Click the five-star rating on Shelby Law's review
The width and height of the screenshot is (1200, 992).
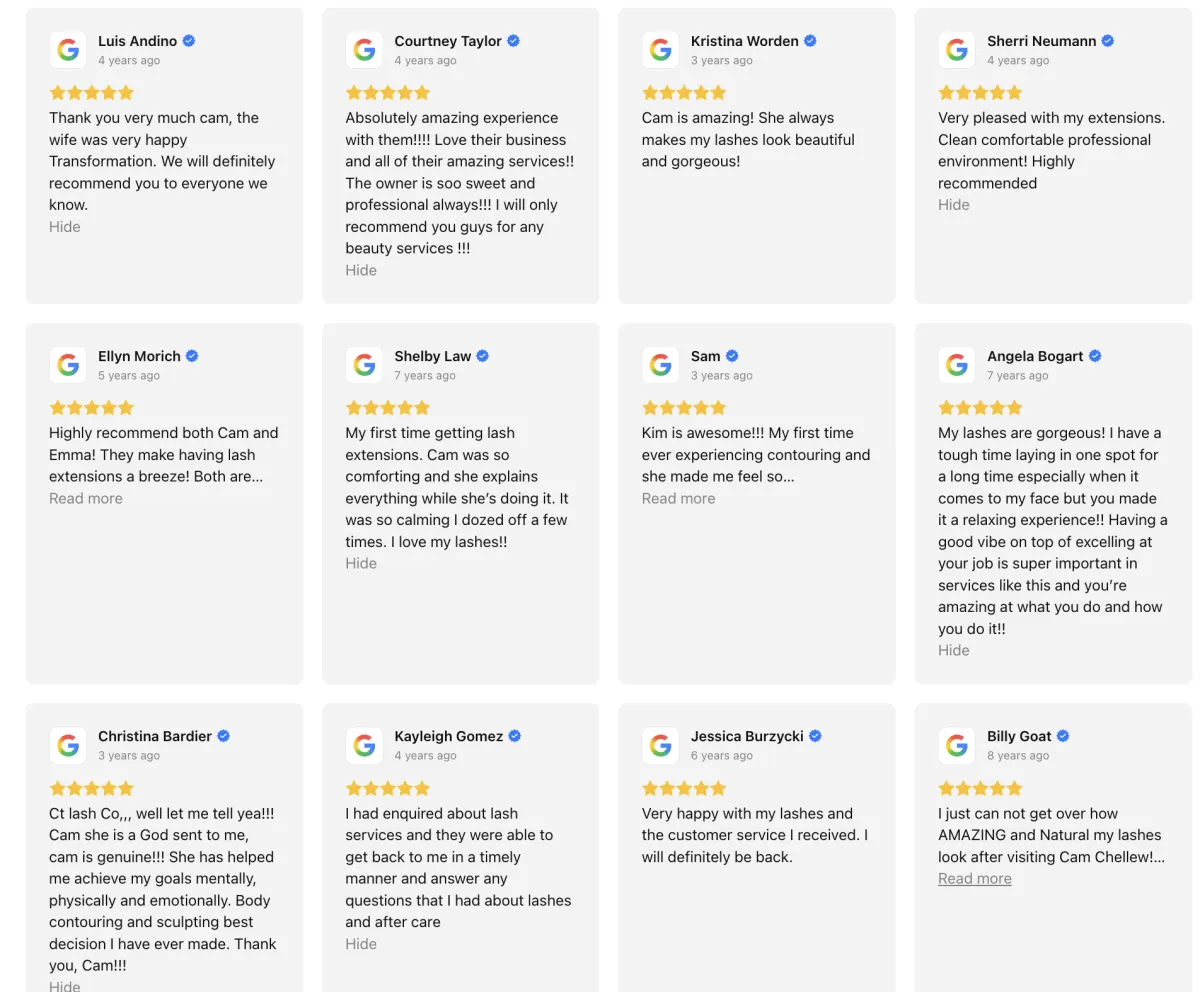pos(387,408)
